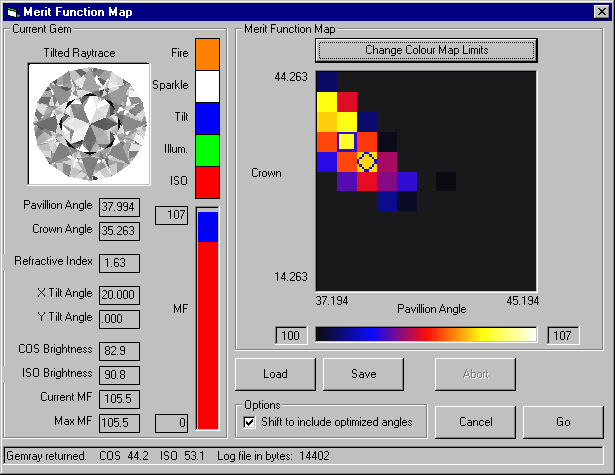Click the Cancel button
615x475 pixels.
pos(475,422)
